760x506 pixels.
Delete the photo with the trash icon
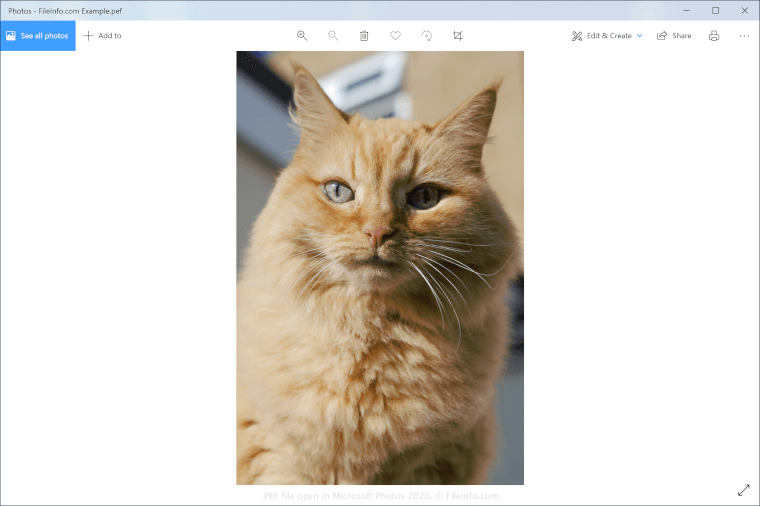(364, 36)
